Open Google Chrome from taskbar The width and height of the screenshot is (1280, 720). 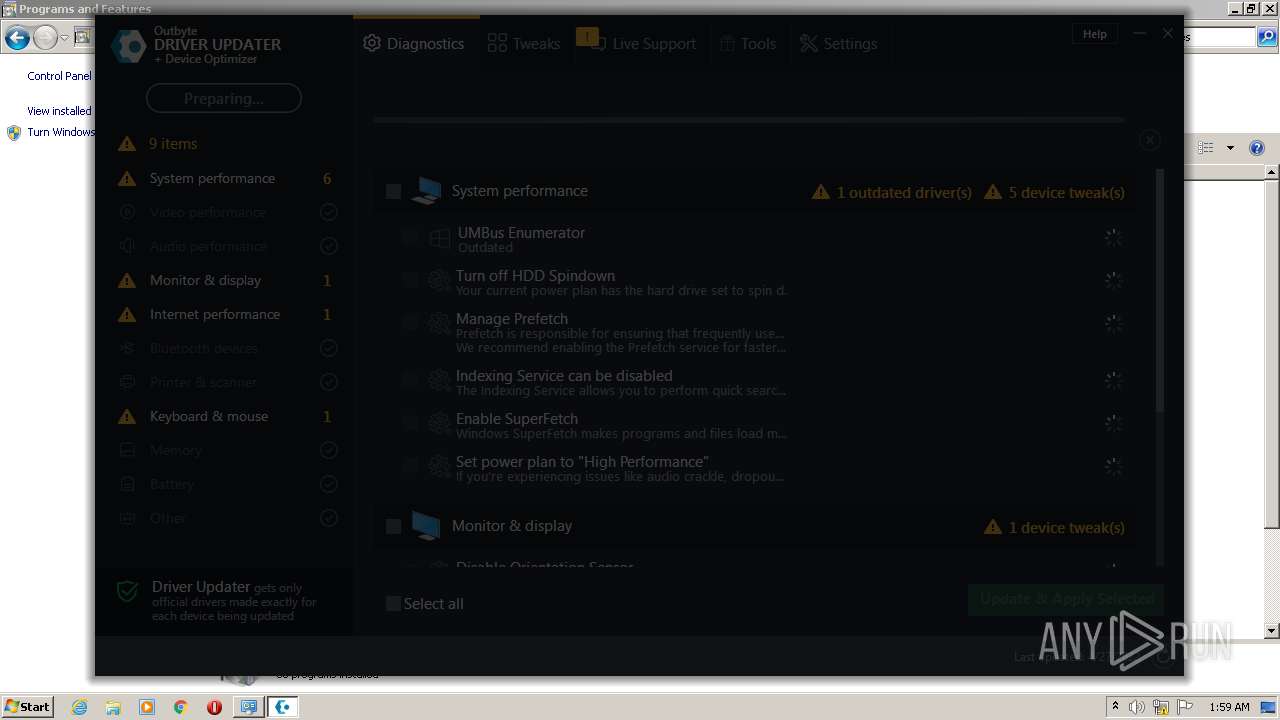[180, 707]
